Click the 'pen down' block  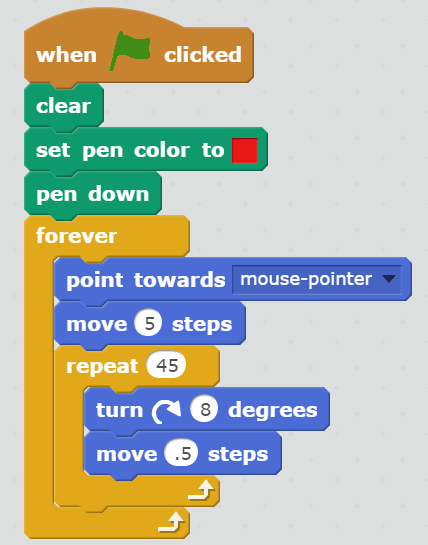coord(93,194)
